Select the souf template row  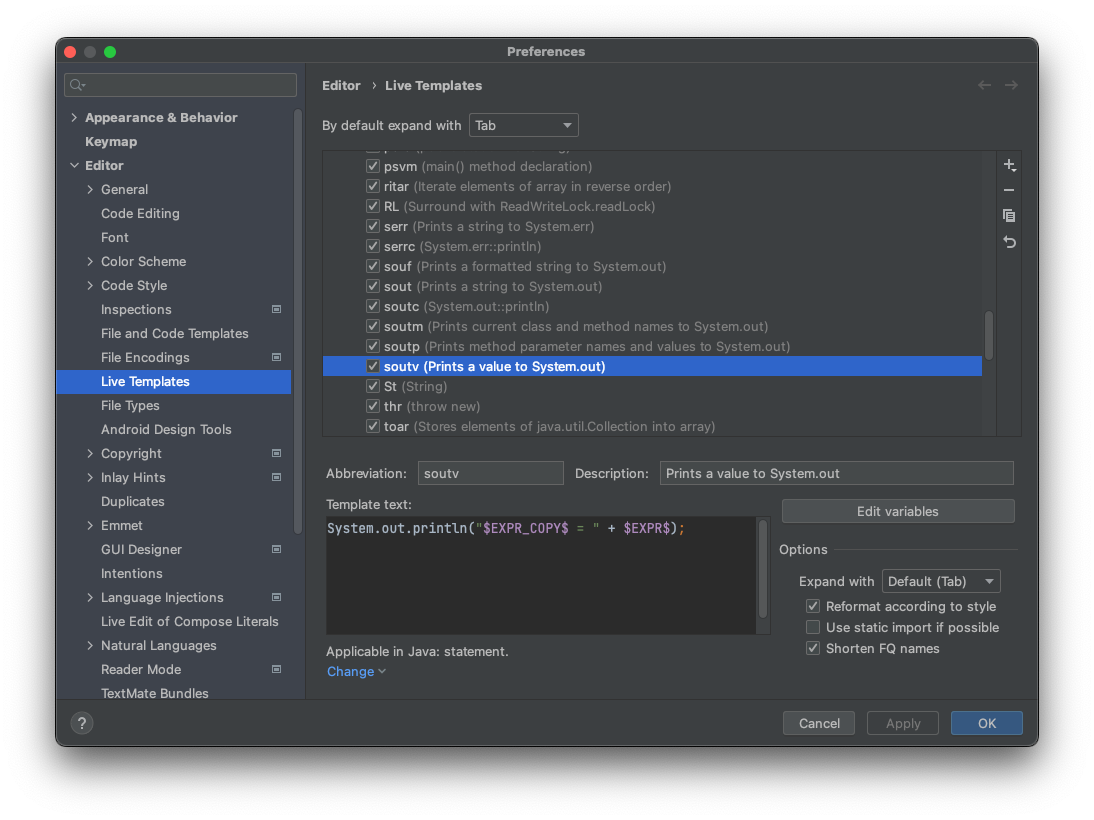point(652,267)
